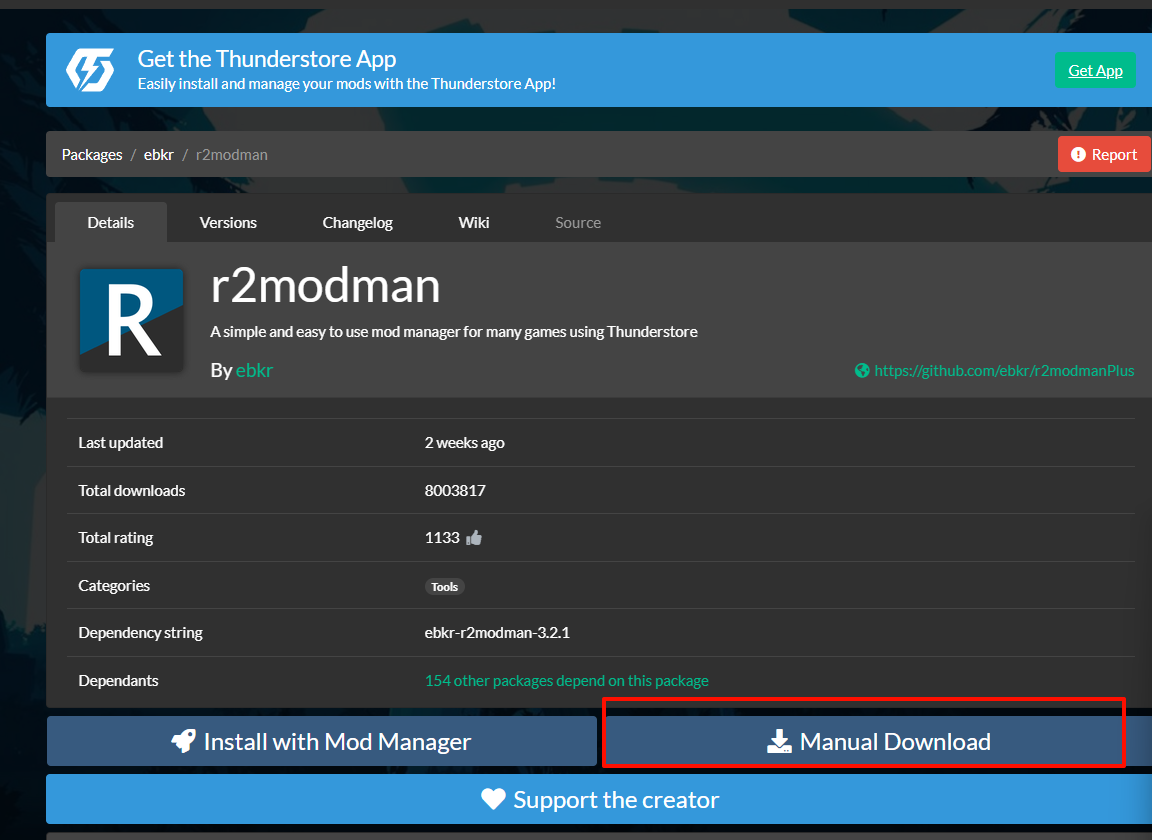The height and width of the screenshot is (840, 1152).
Task: Click the 'Categories' label
Action: [x=114, y=586]
